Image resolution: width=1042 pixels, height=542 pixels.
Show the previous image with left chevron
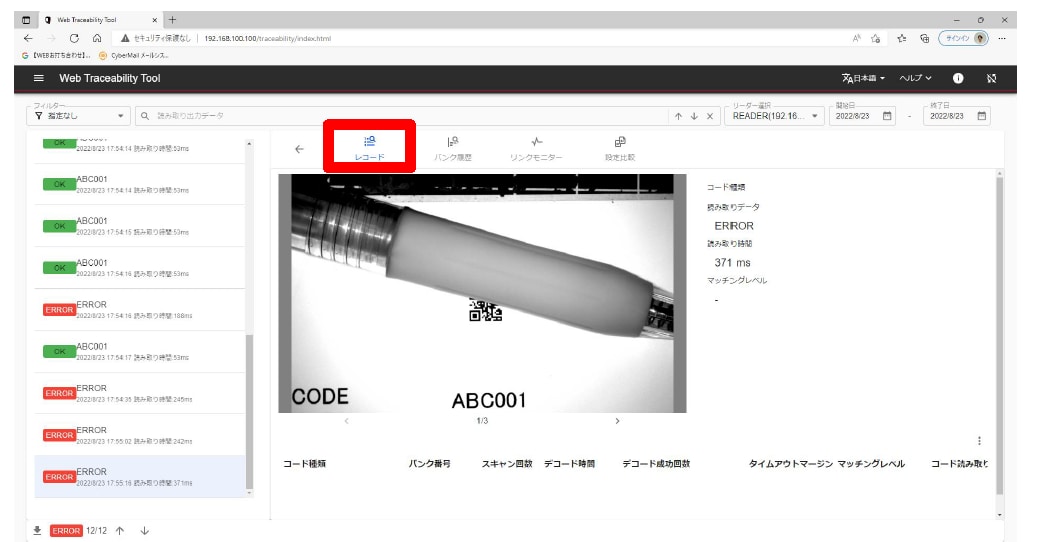346,421
